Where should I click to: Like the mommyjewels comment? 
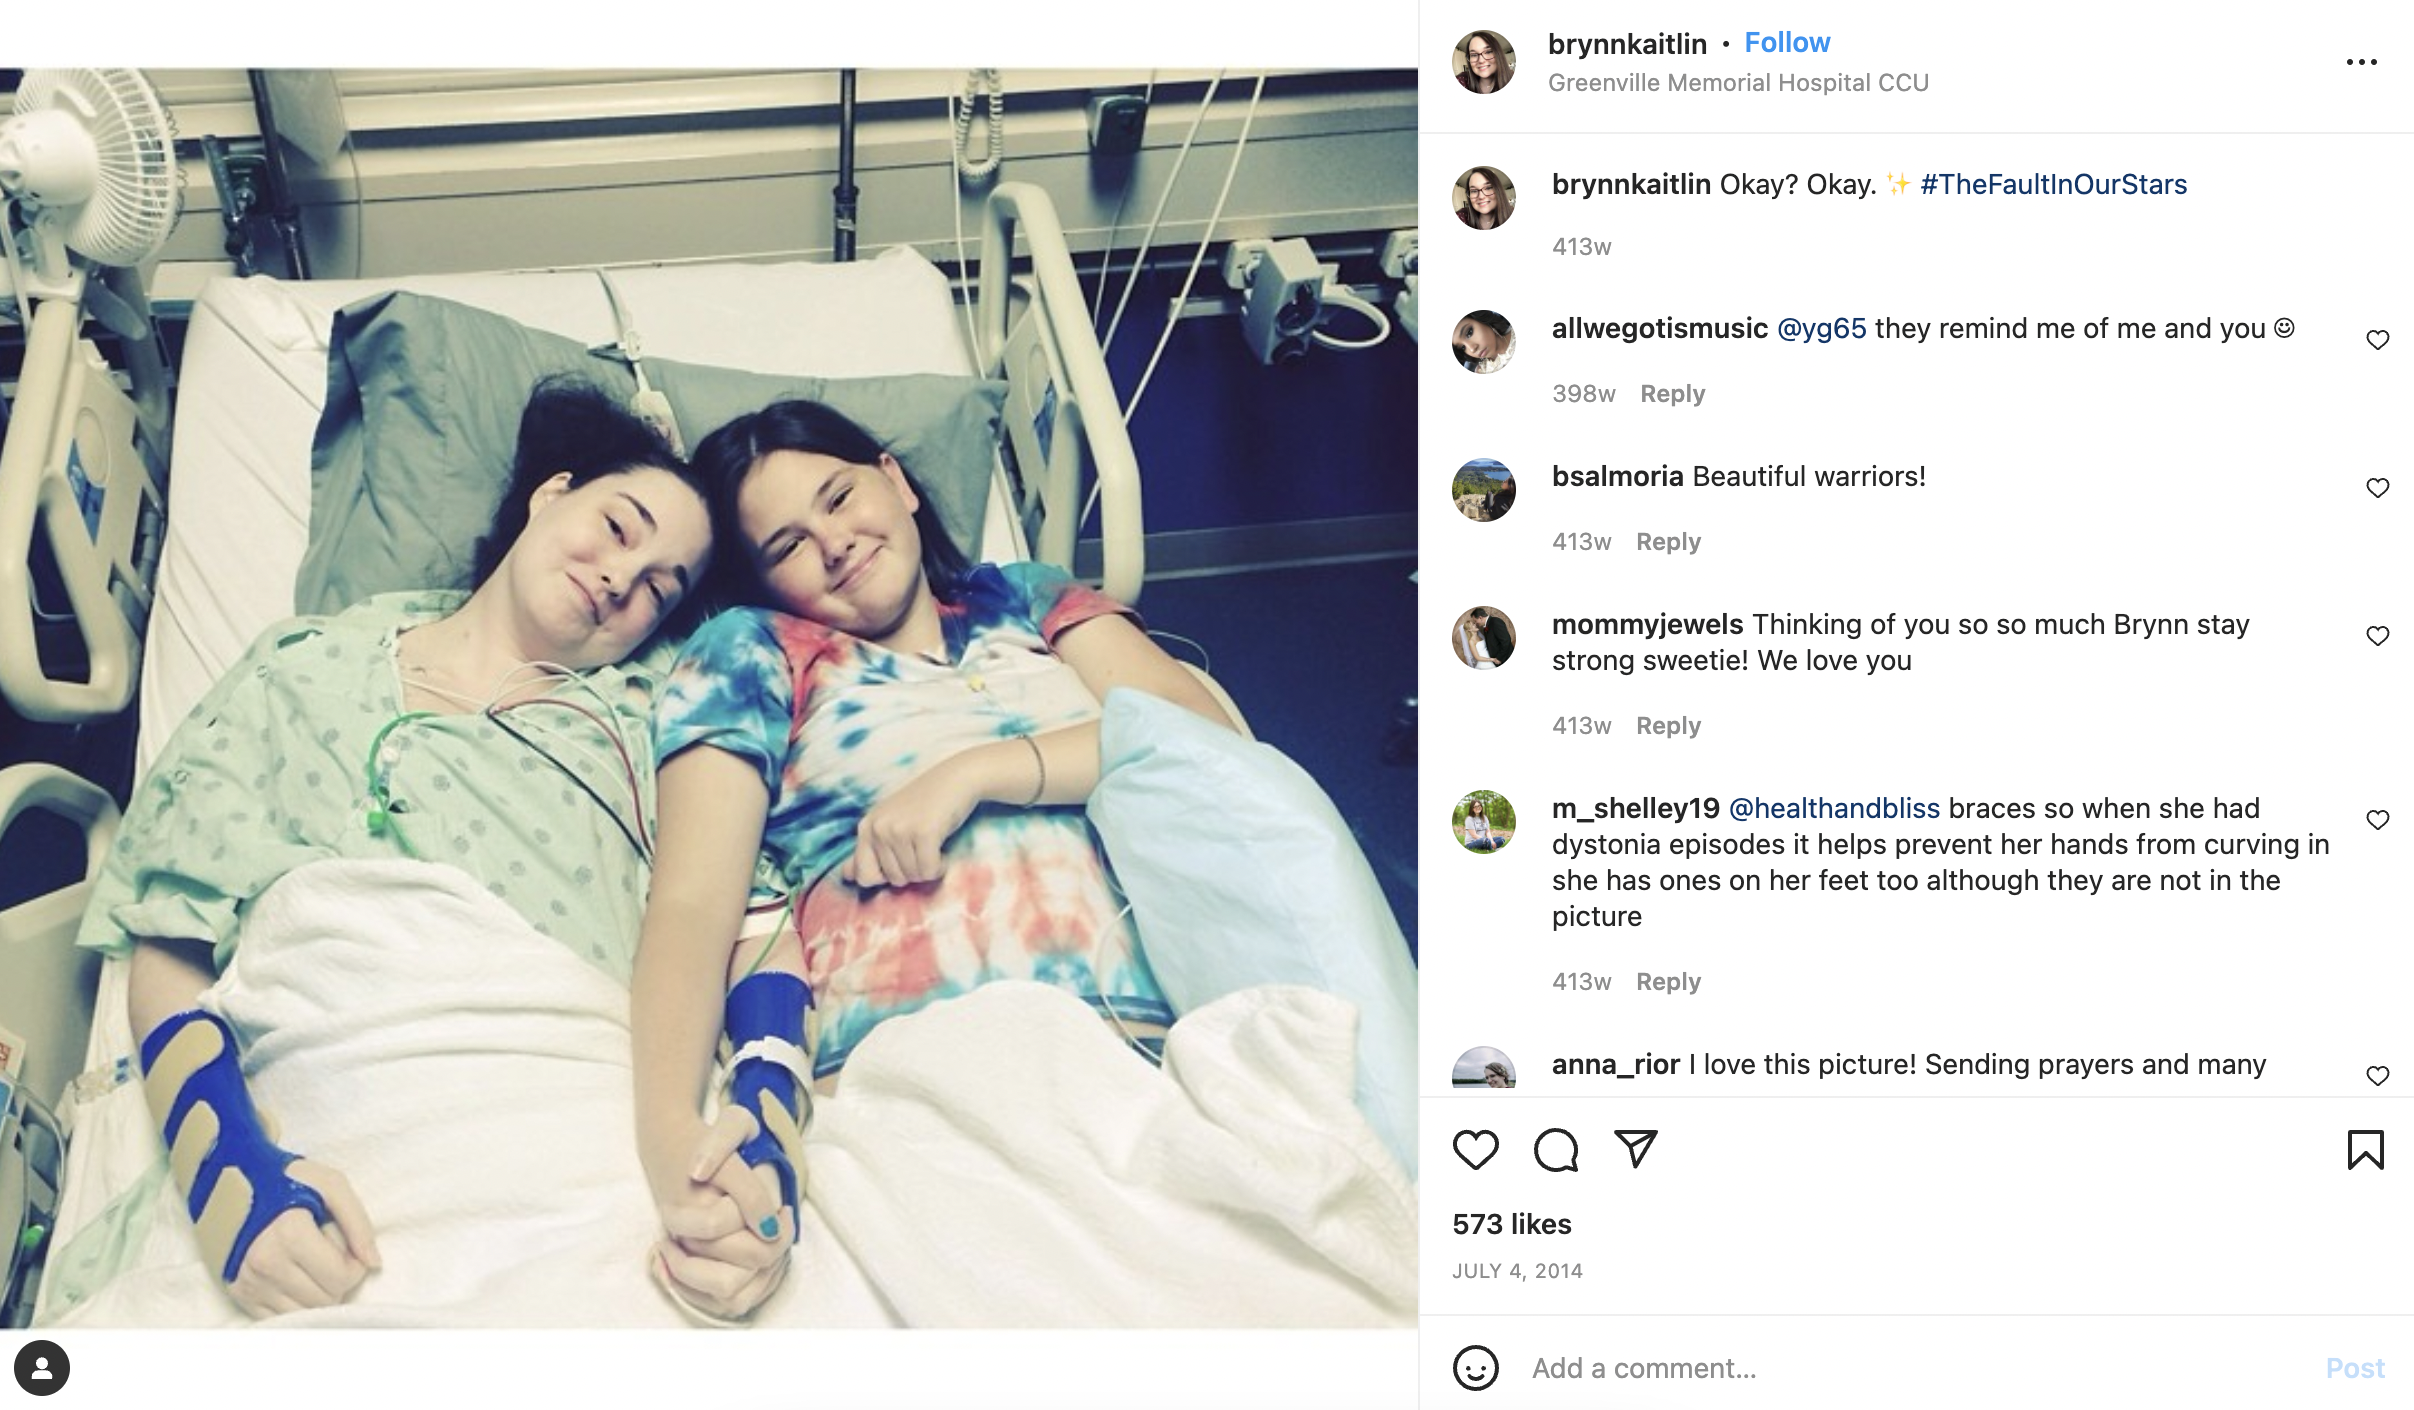click(2377, 636)
